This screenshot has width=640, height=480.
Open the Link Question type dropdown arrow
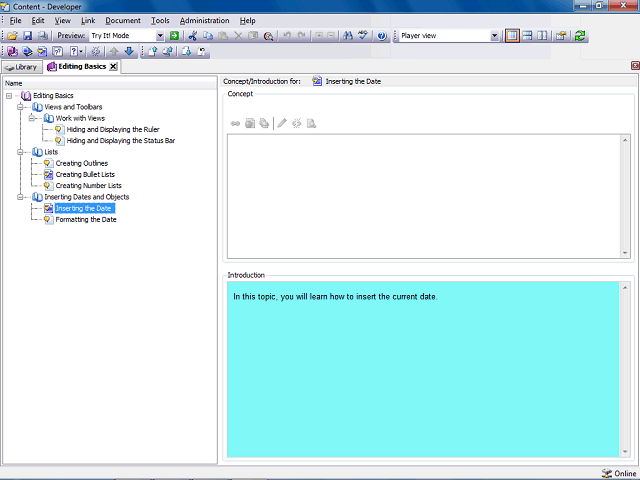(x=80, y=51)
